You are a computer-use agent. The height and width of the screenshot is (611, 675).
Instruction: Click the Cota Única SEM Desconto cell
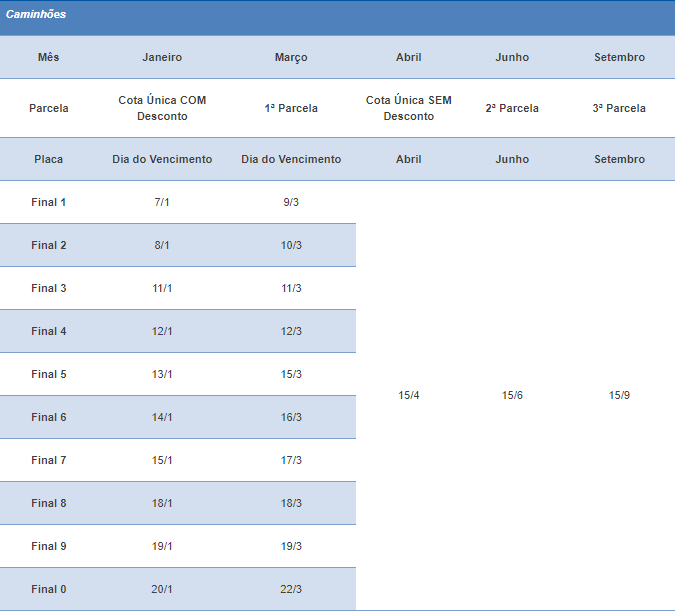408,108
